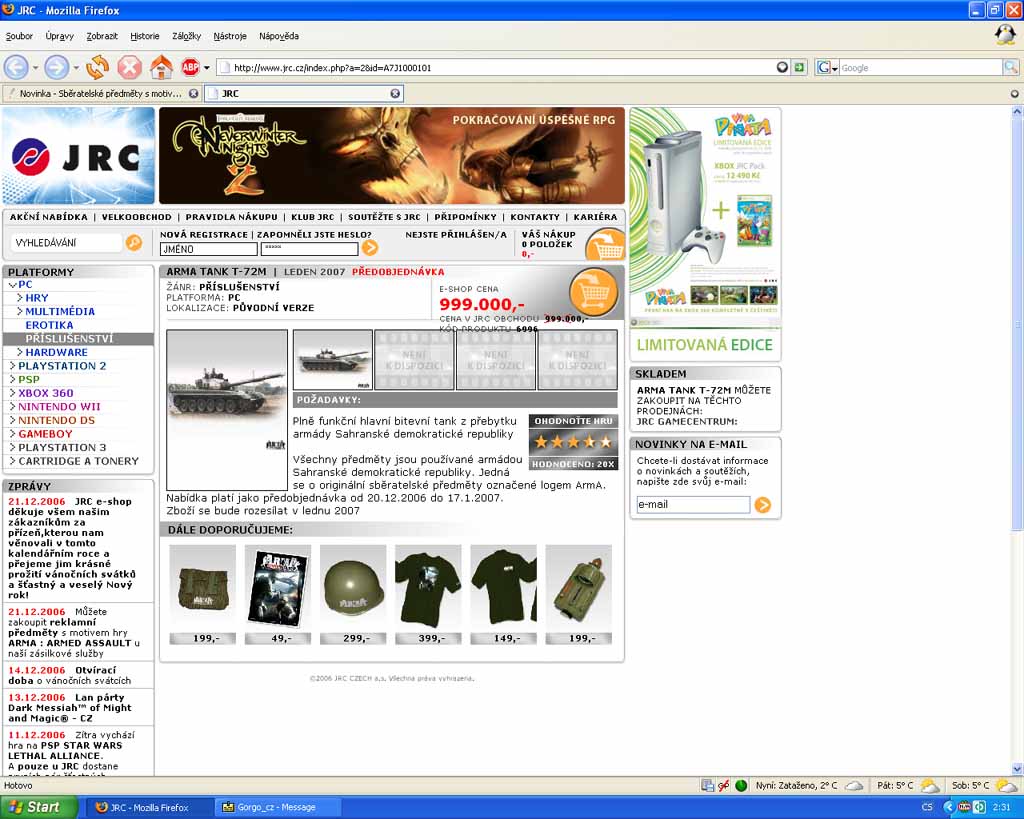Open the Záložky menu
The height and width of the screenshot is (819, 1024).
tap(186, 36)
